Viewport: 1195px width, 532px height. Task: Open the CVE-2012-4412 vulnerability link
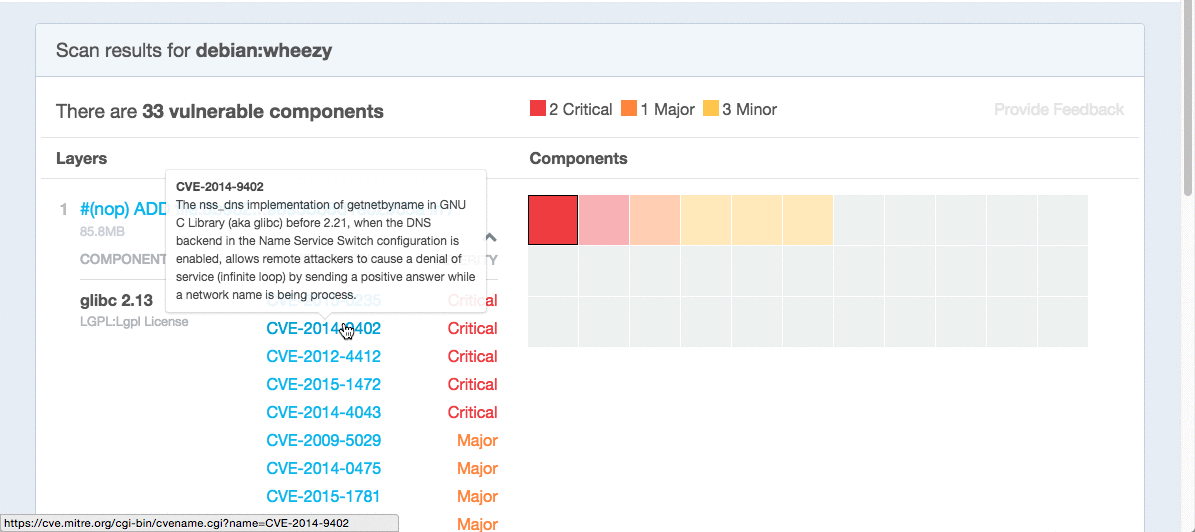(323, 357)
